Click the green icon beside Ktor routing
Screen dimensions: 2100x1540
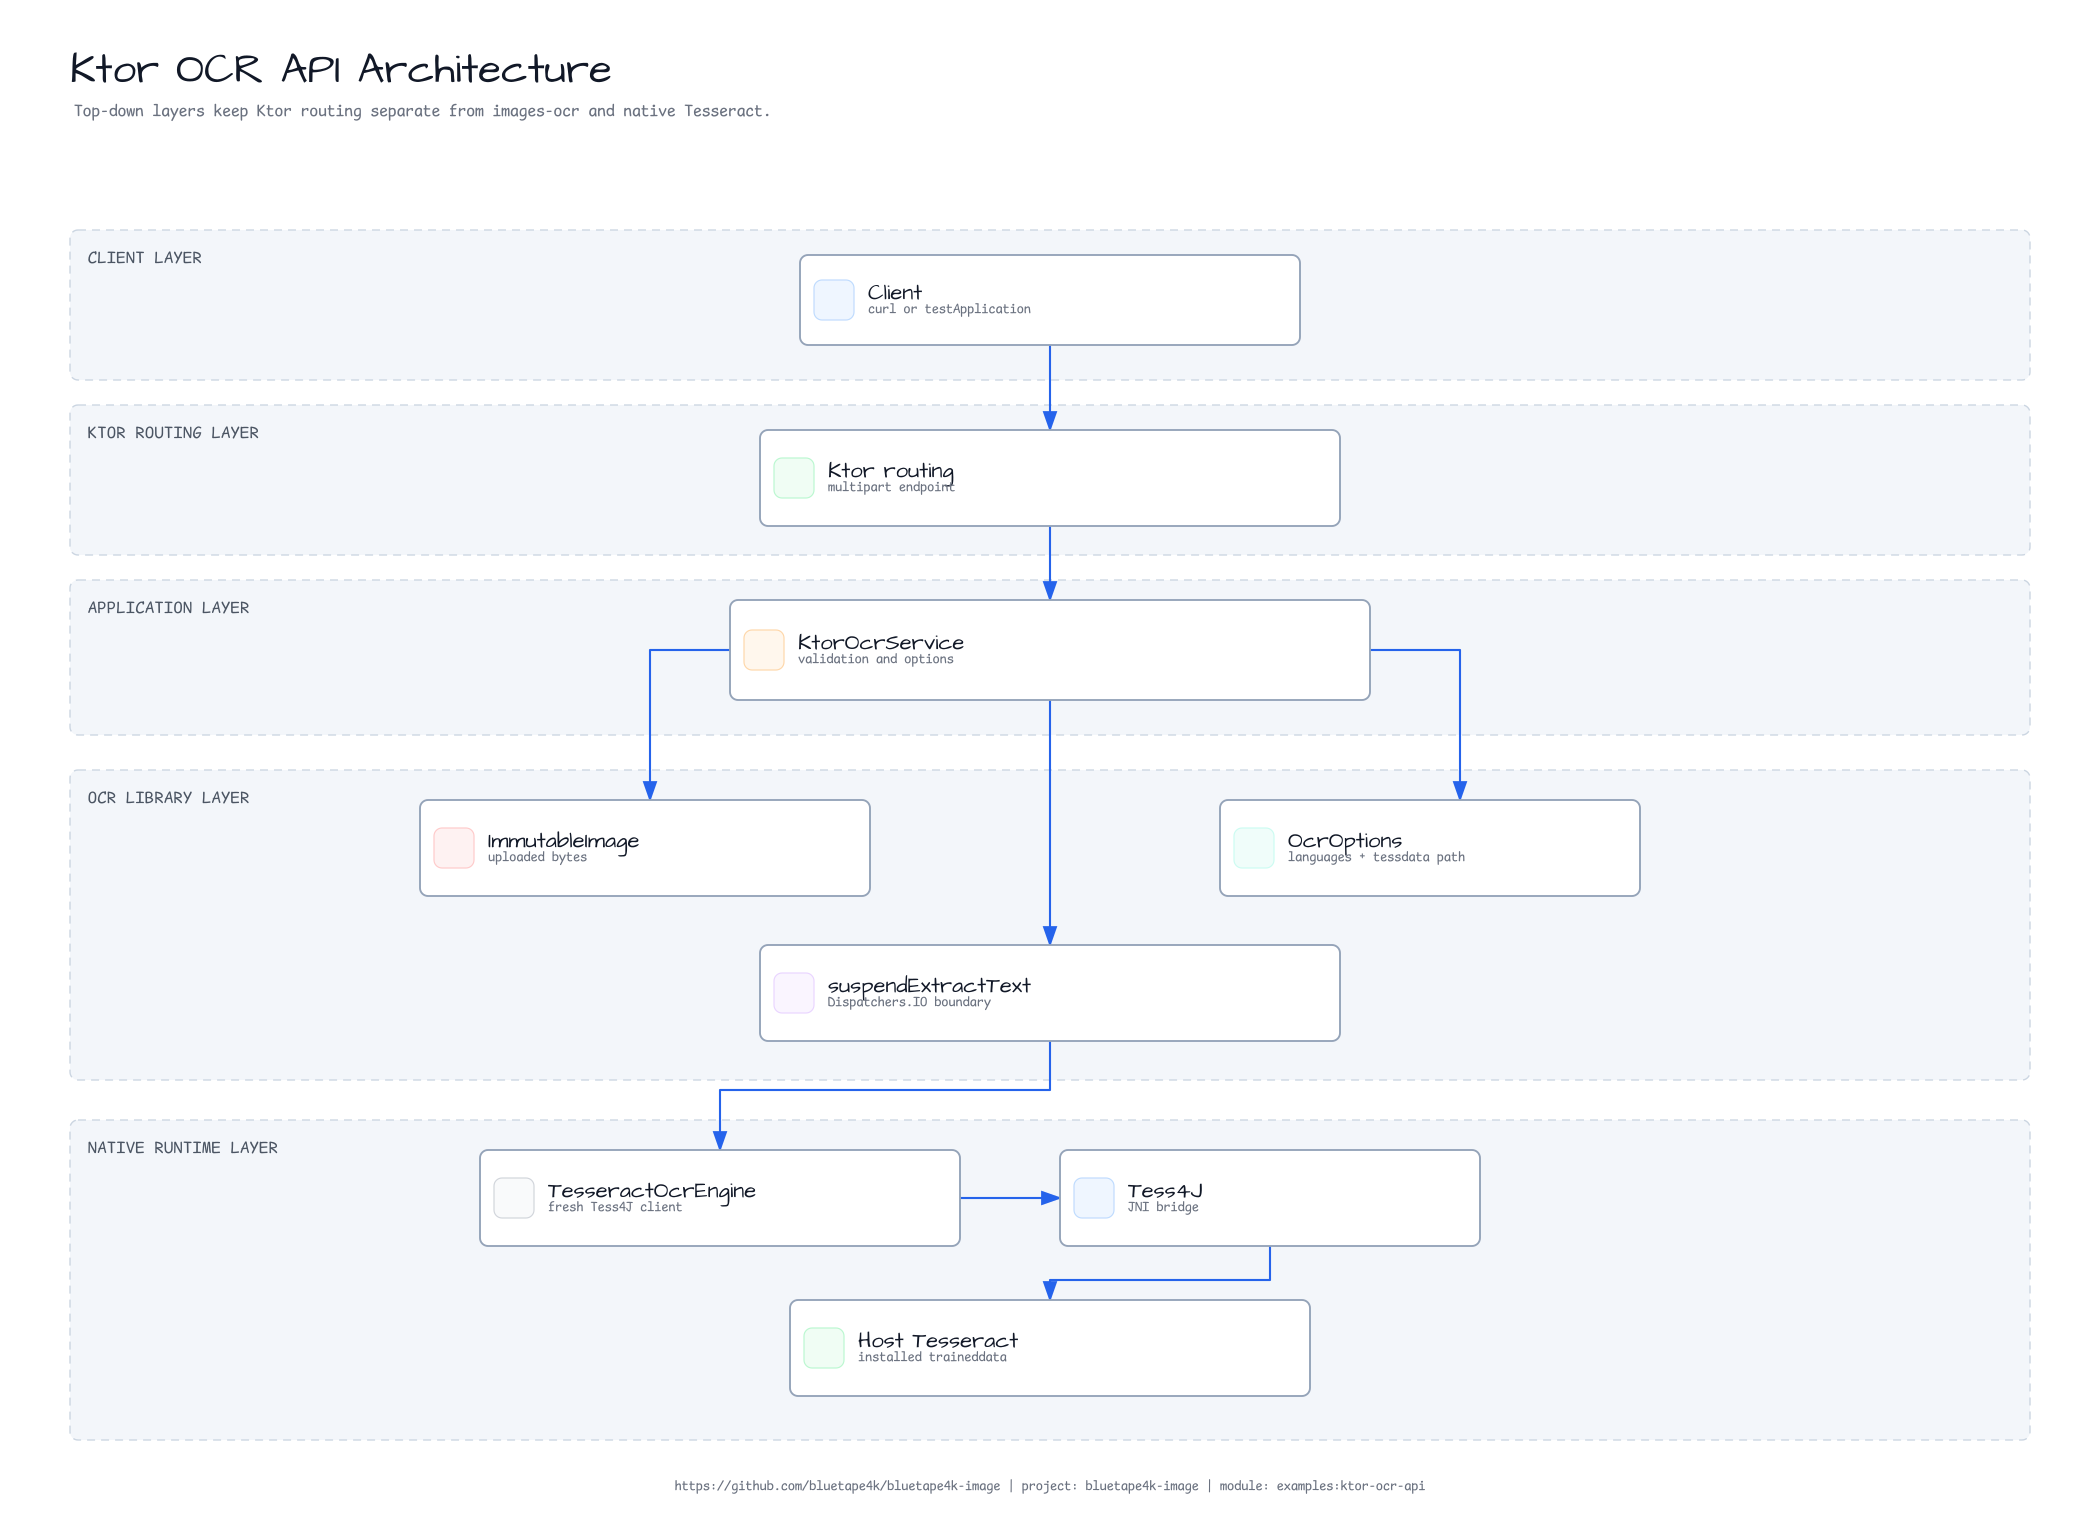point(794,478)
